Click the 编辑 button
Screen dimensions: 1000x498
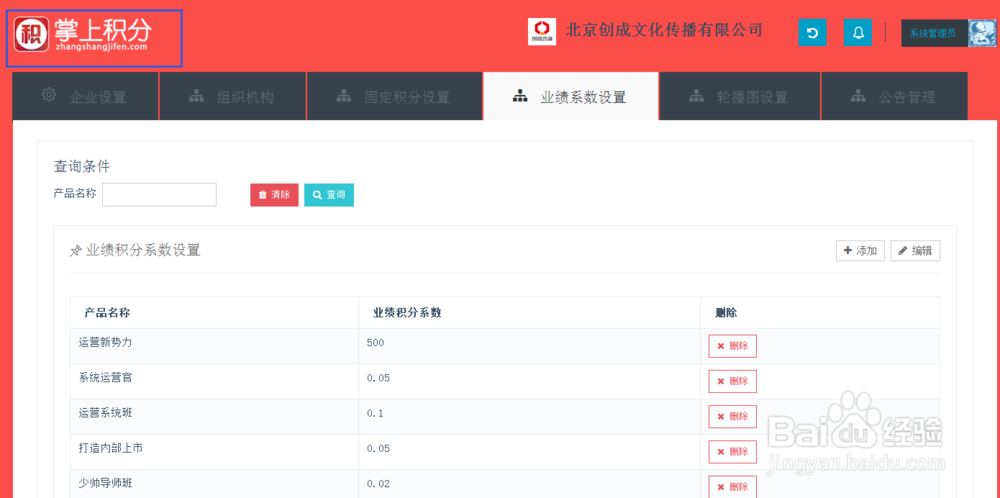[x=915, y=251]
